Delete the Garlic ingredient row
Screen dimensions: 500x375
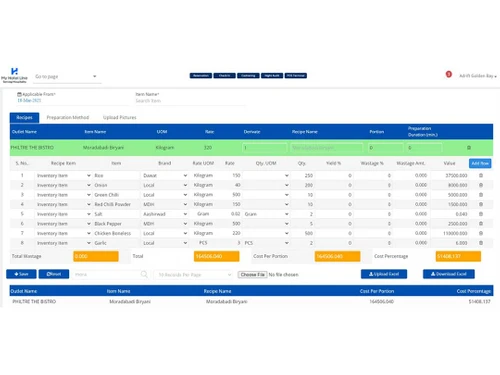tap(481, 243)
